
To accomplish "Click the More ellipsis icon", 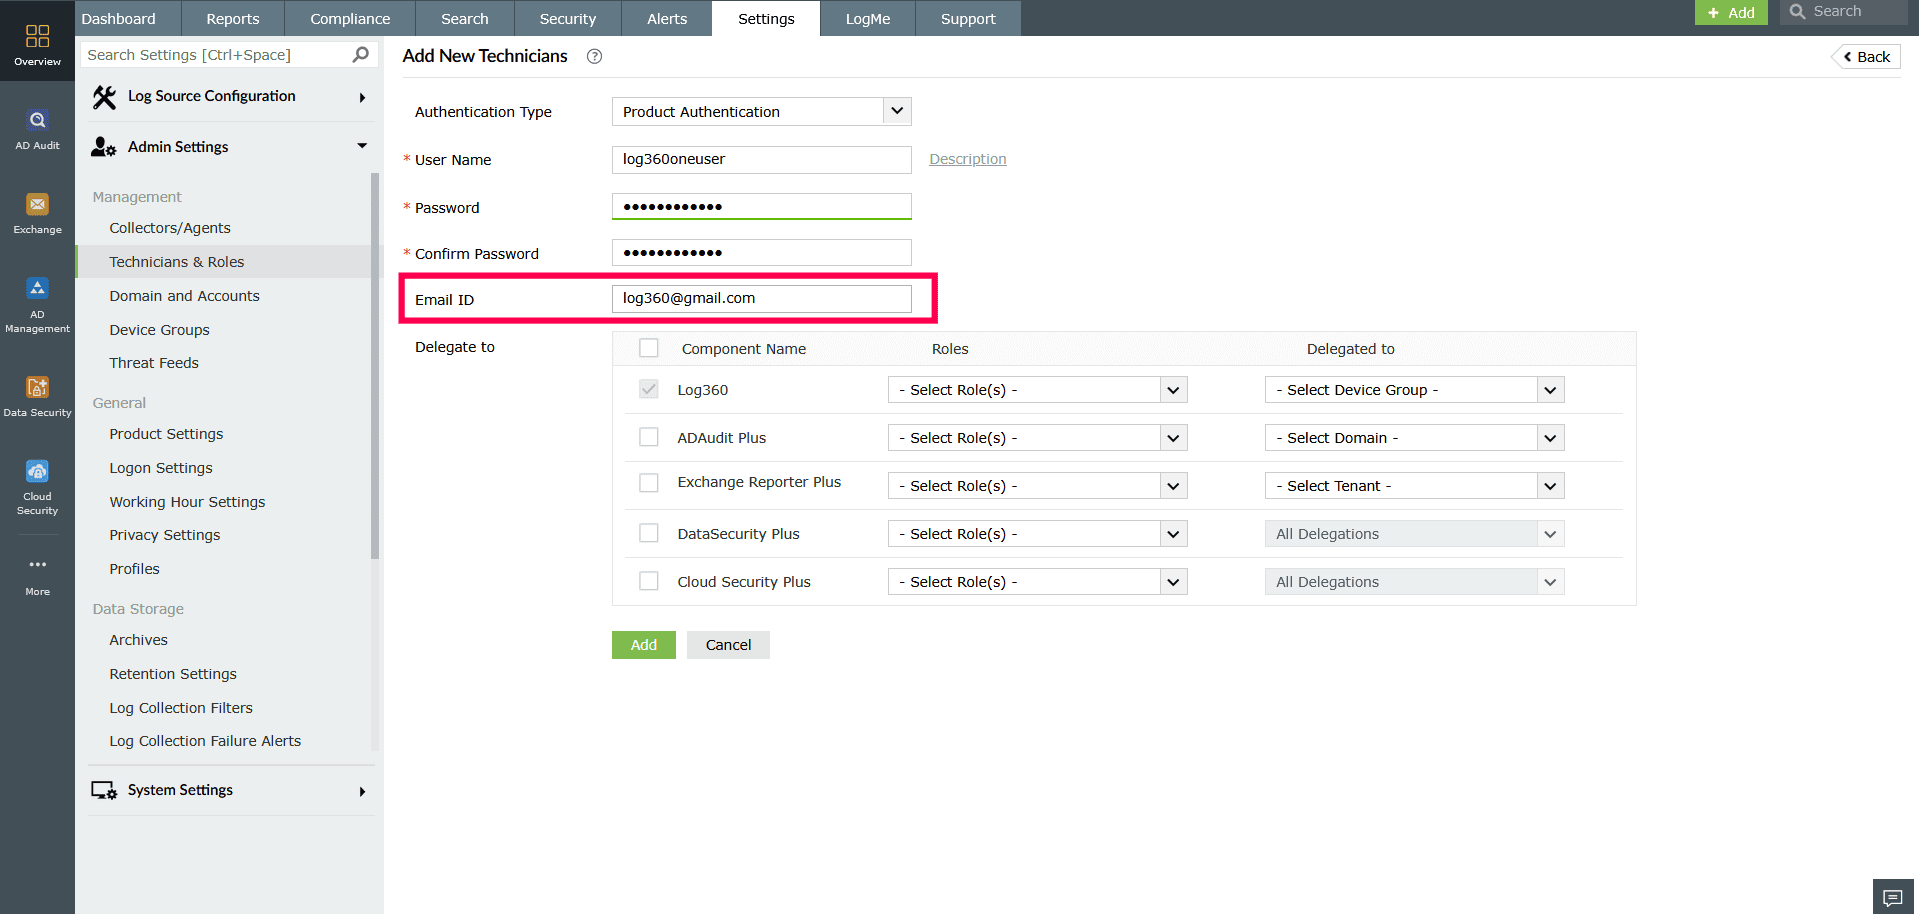I will 37,564.
